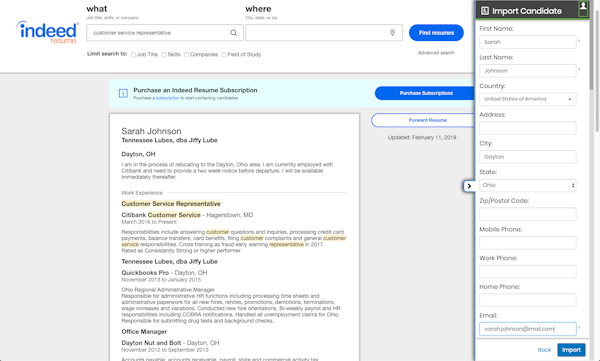Open the Advanced search link

(x=436, y=53)
